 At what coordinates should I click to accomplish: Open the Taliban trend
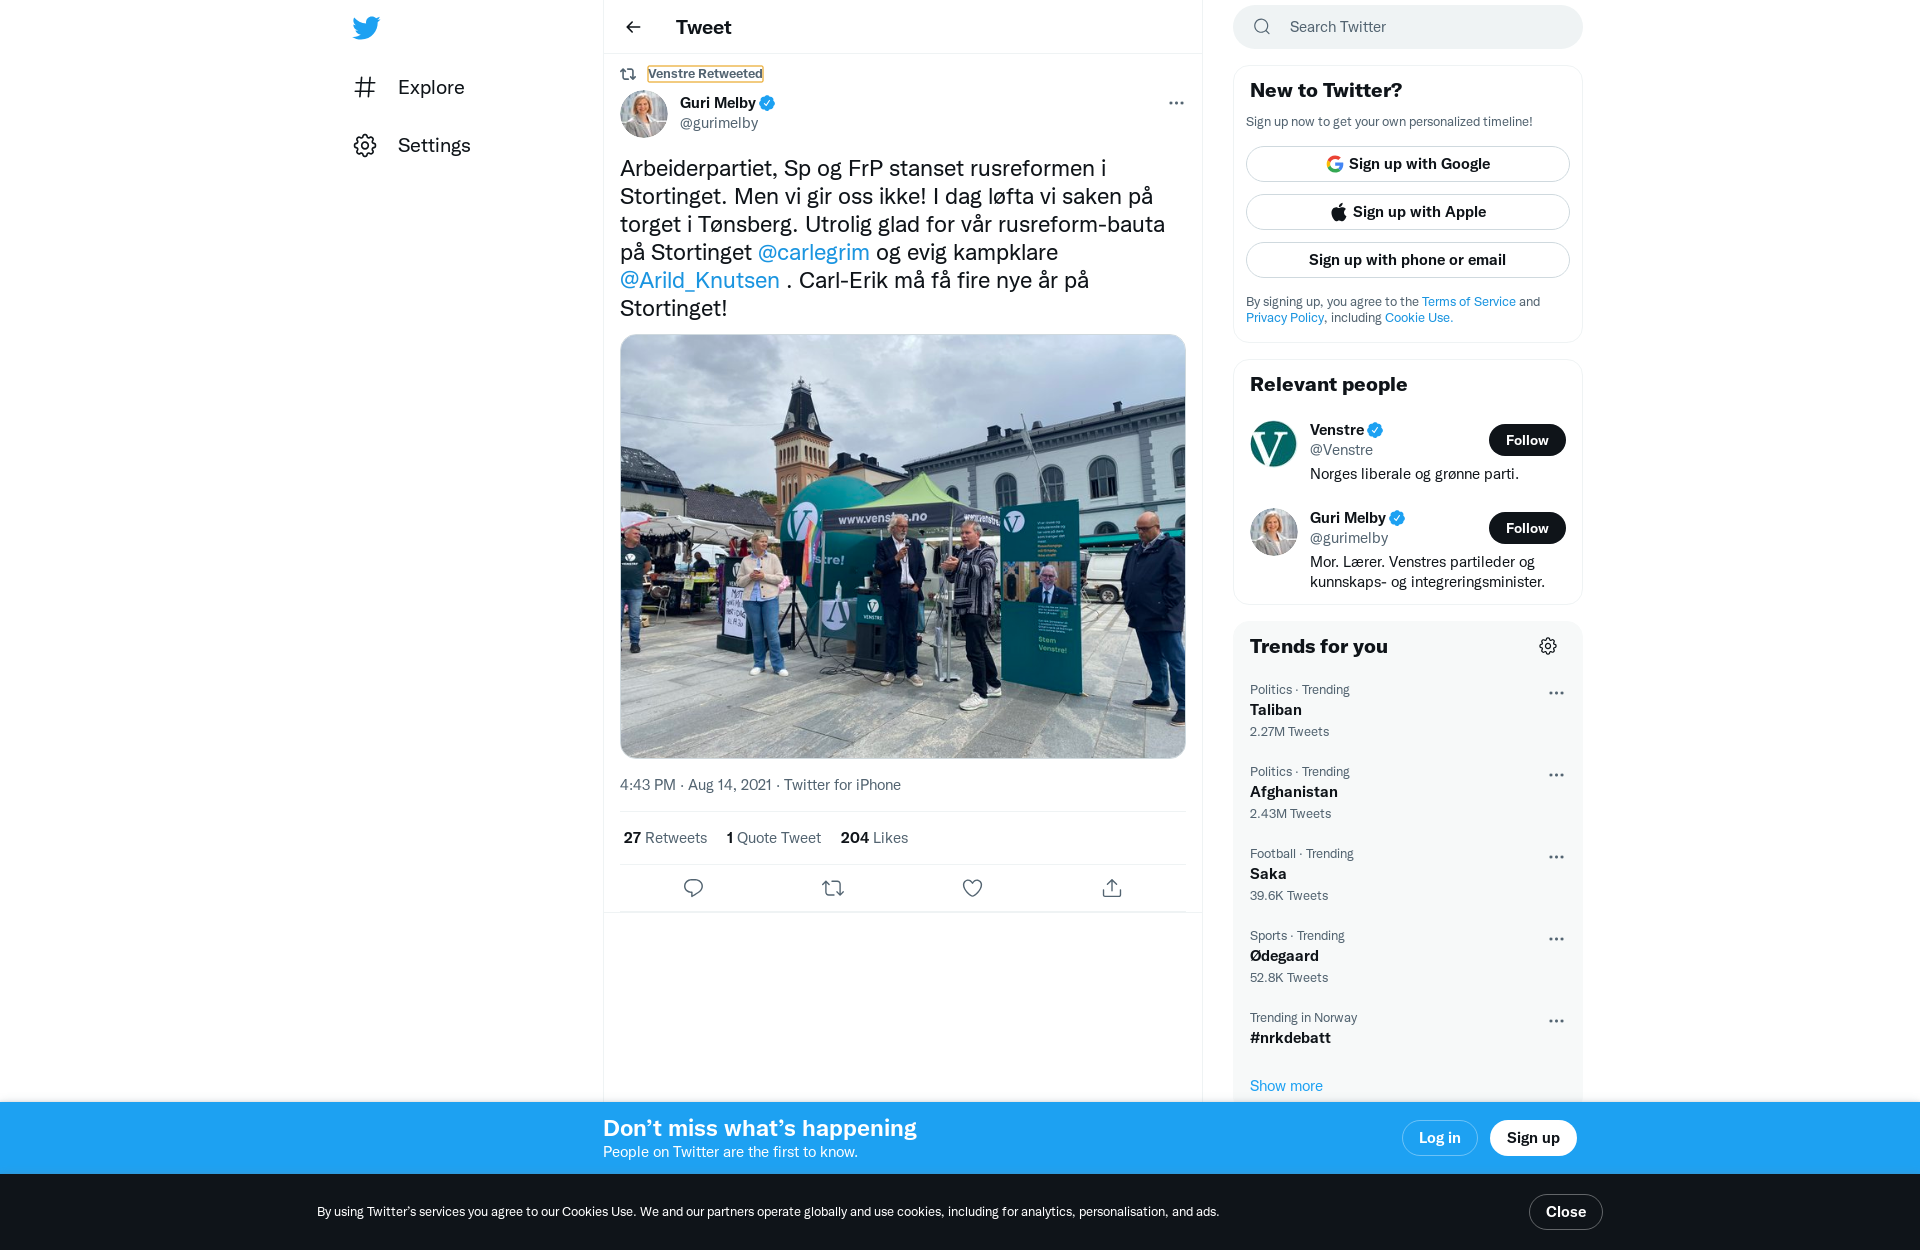coord(1276,710)
